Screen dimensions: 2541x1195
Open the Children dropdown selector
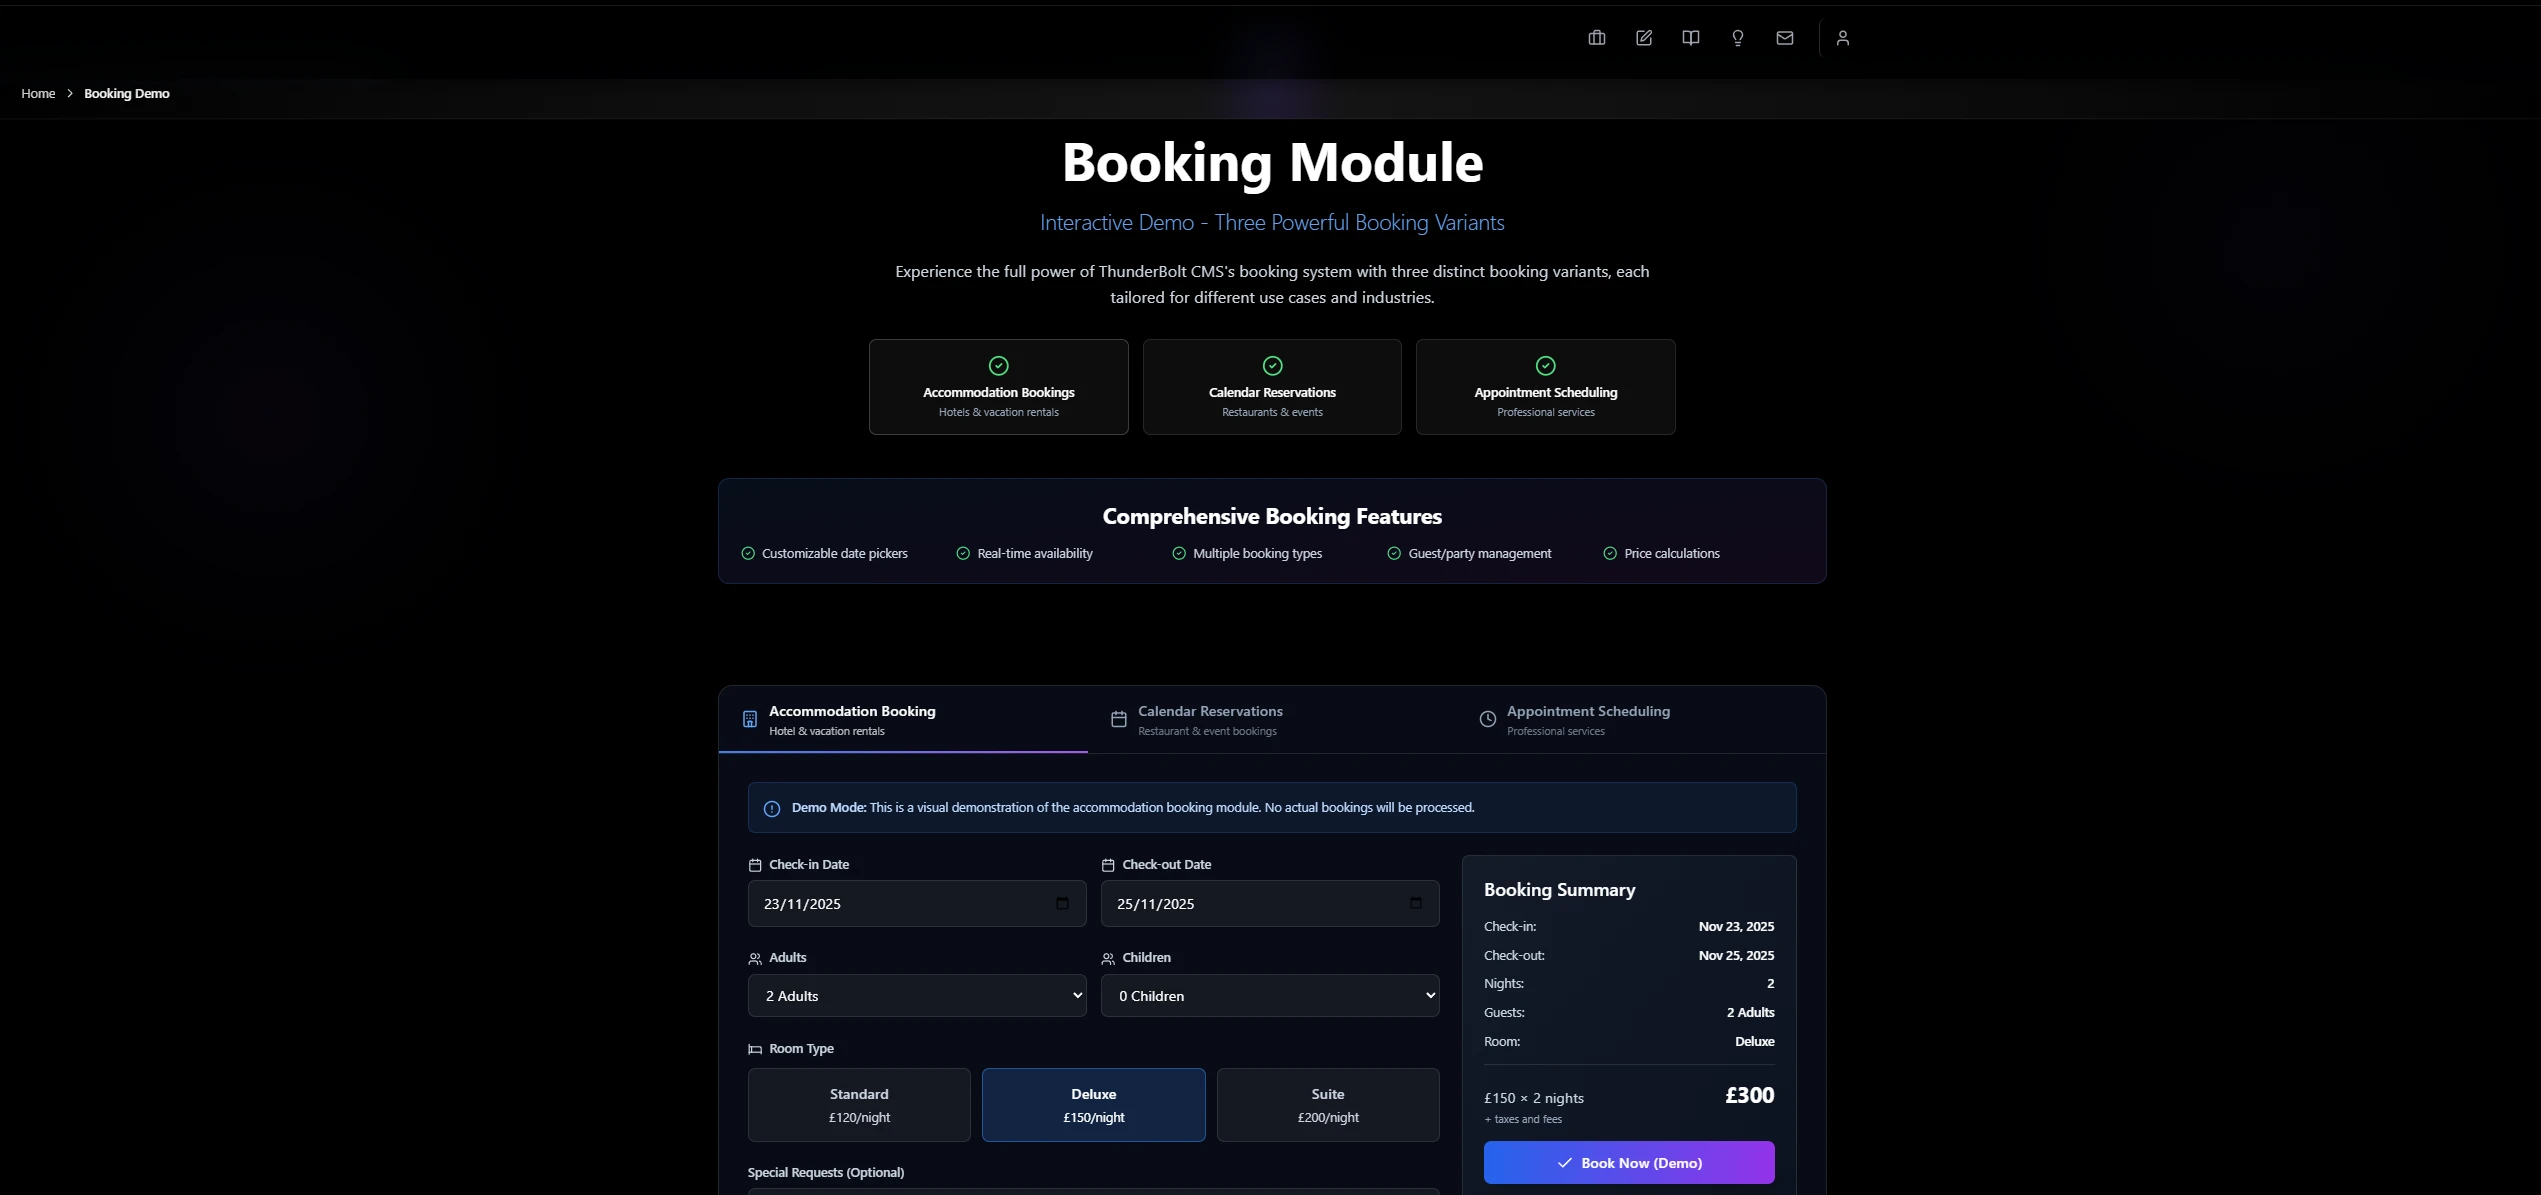[1269, 995]
